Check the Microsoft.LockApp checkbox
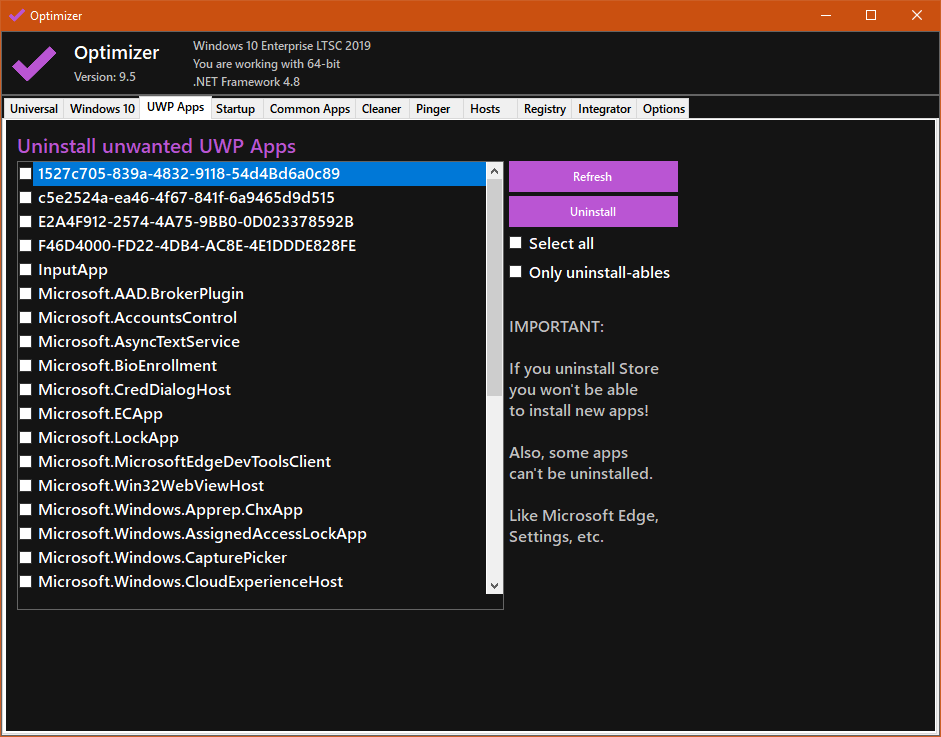 click(27, 438)
